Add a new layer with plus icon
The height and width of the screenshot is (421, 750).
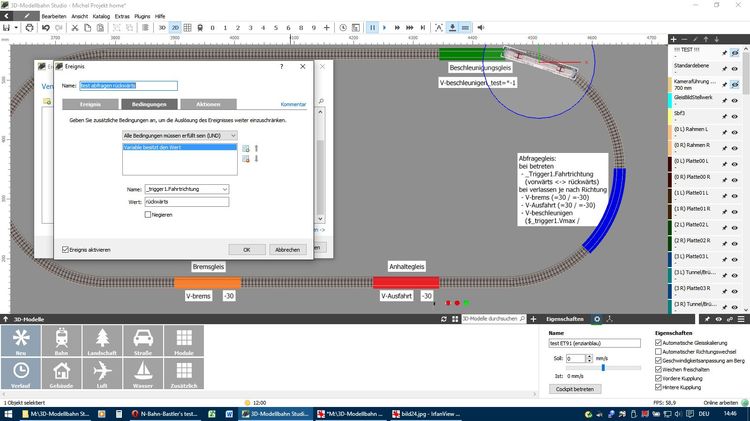coord(673,39)
